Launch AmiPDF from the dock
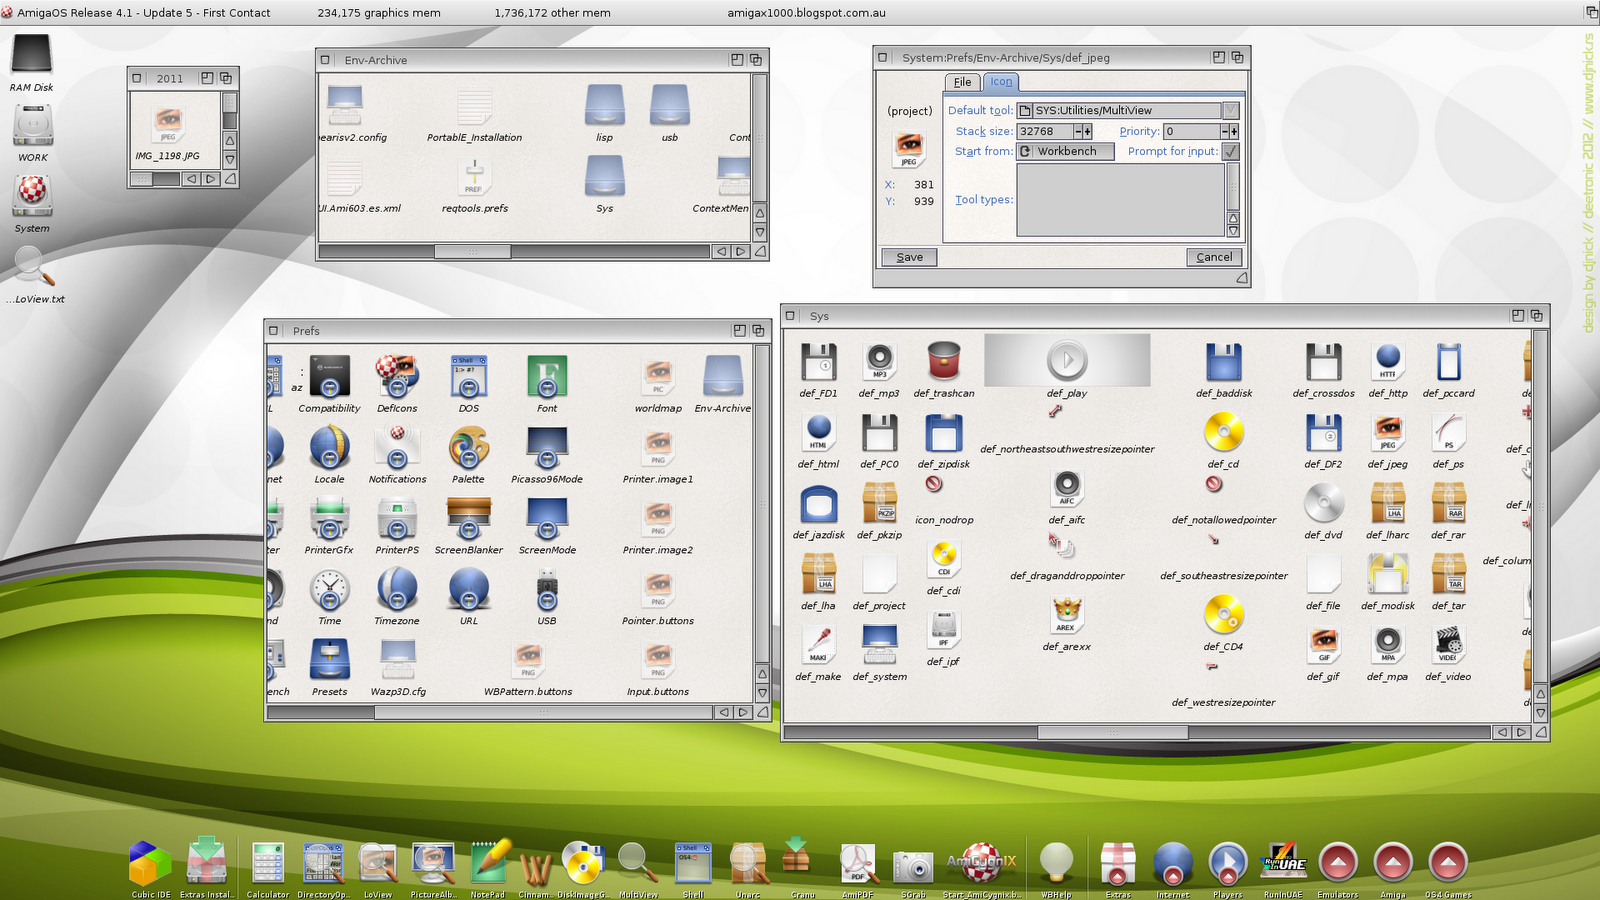1600x900 pixels. [858, 863]
